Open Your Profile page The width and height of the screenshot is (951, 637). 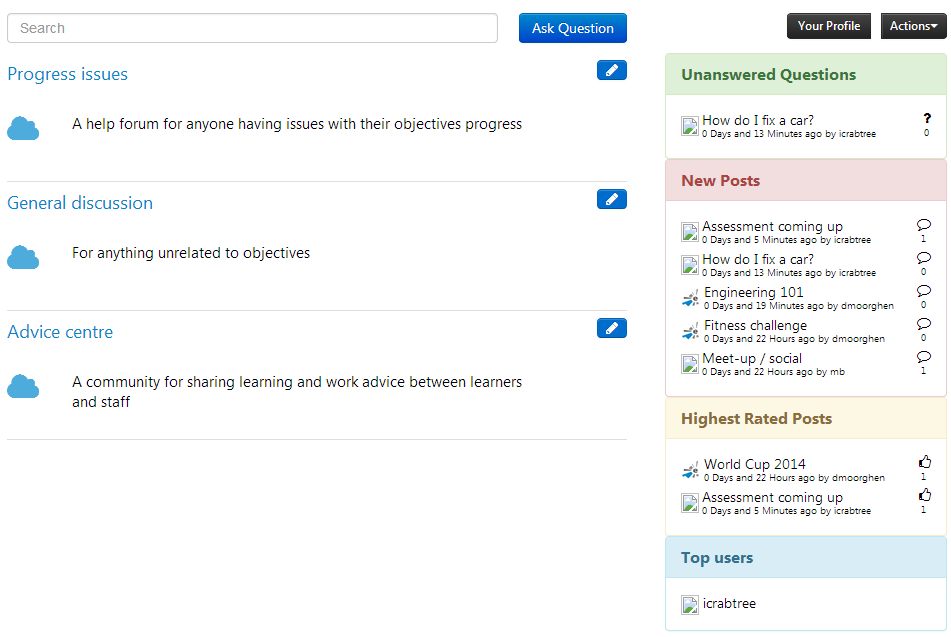(x=828, y=26)
